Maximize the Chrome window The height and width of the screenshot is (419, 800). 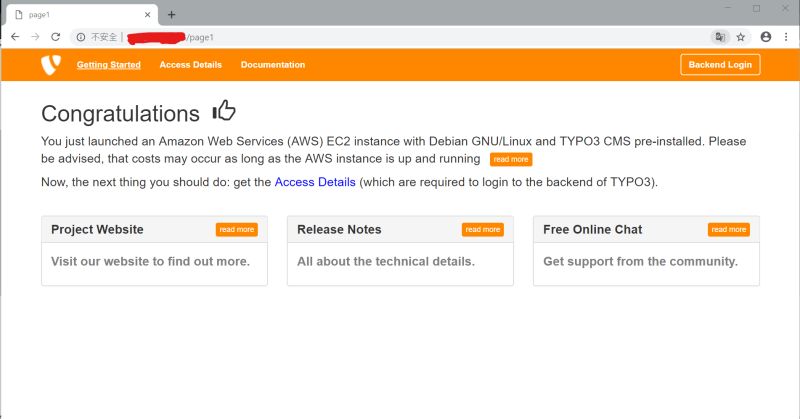[757, 8]
